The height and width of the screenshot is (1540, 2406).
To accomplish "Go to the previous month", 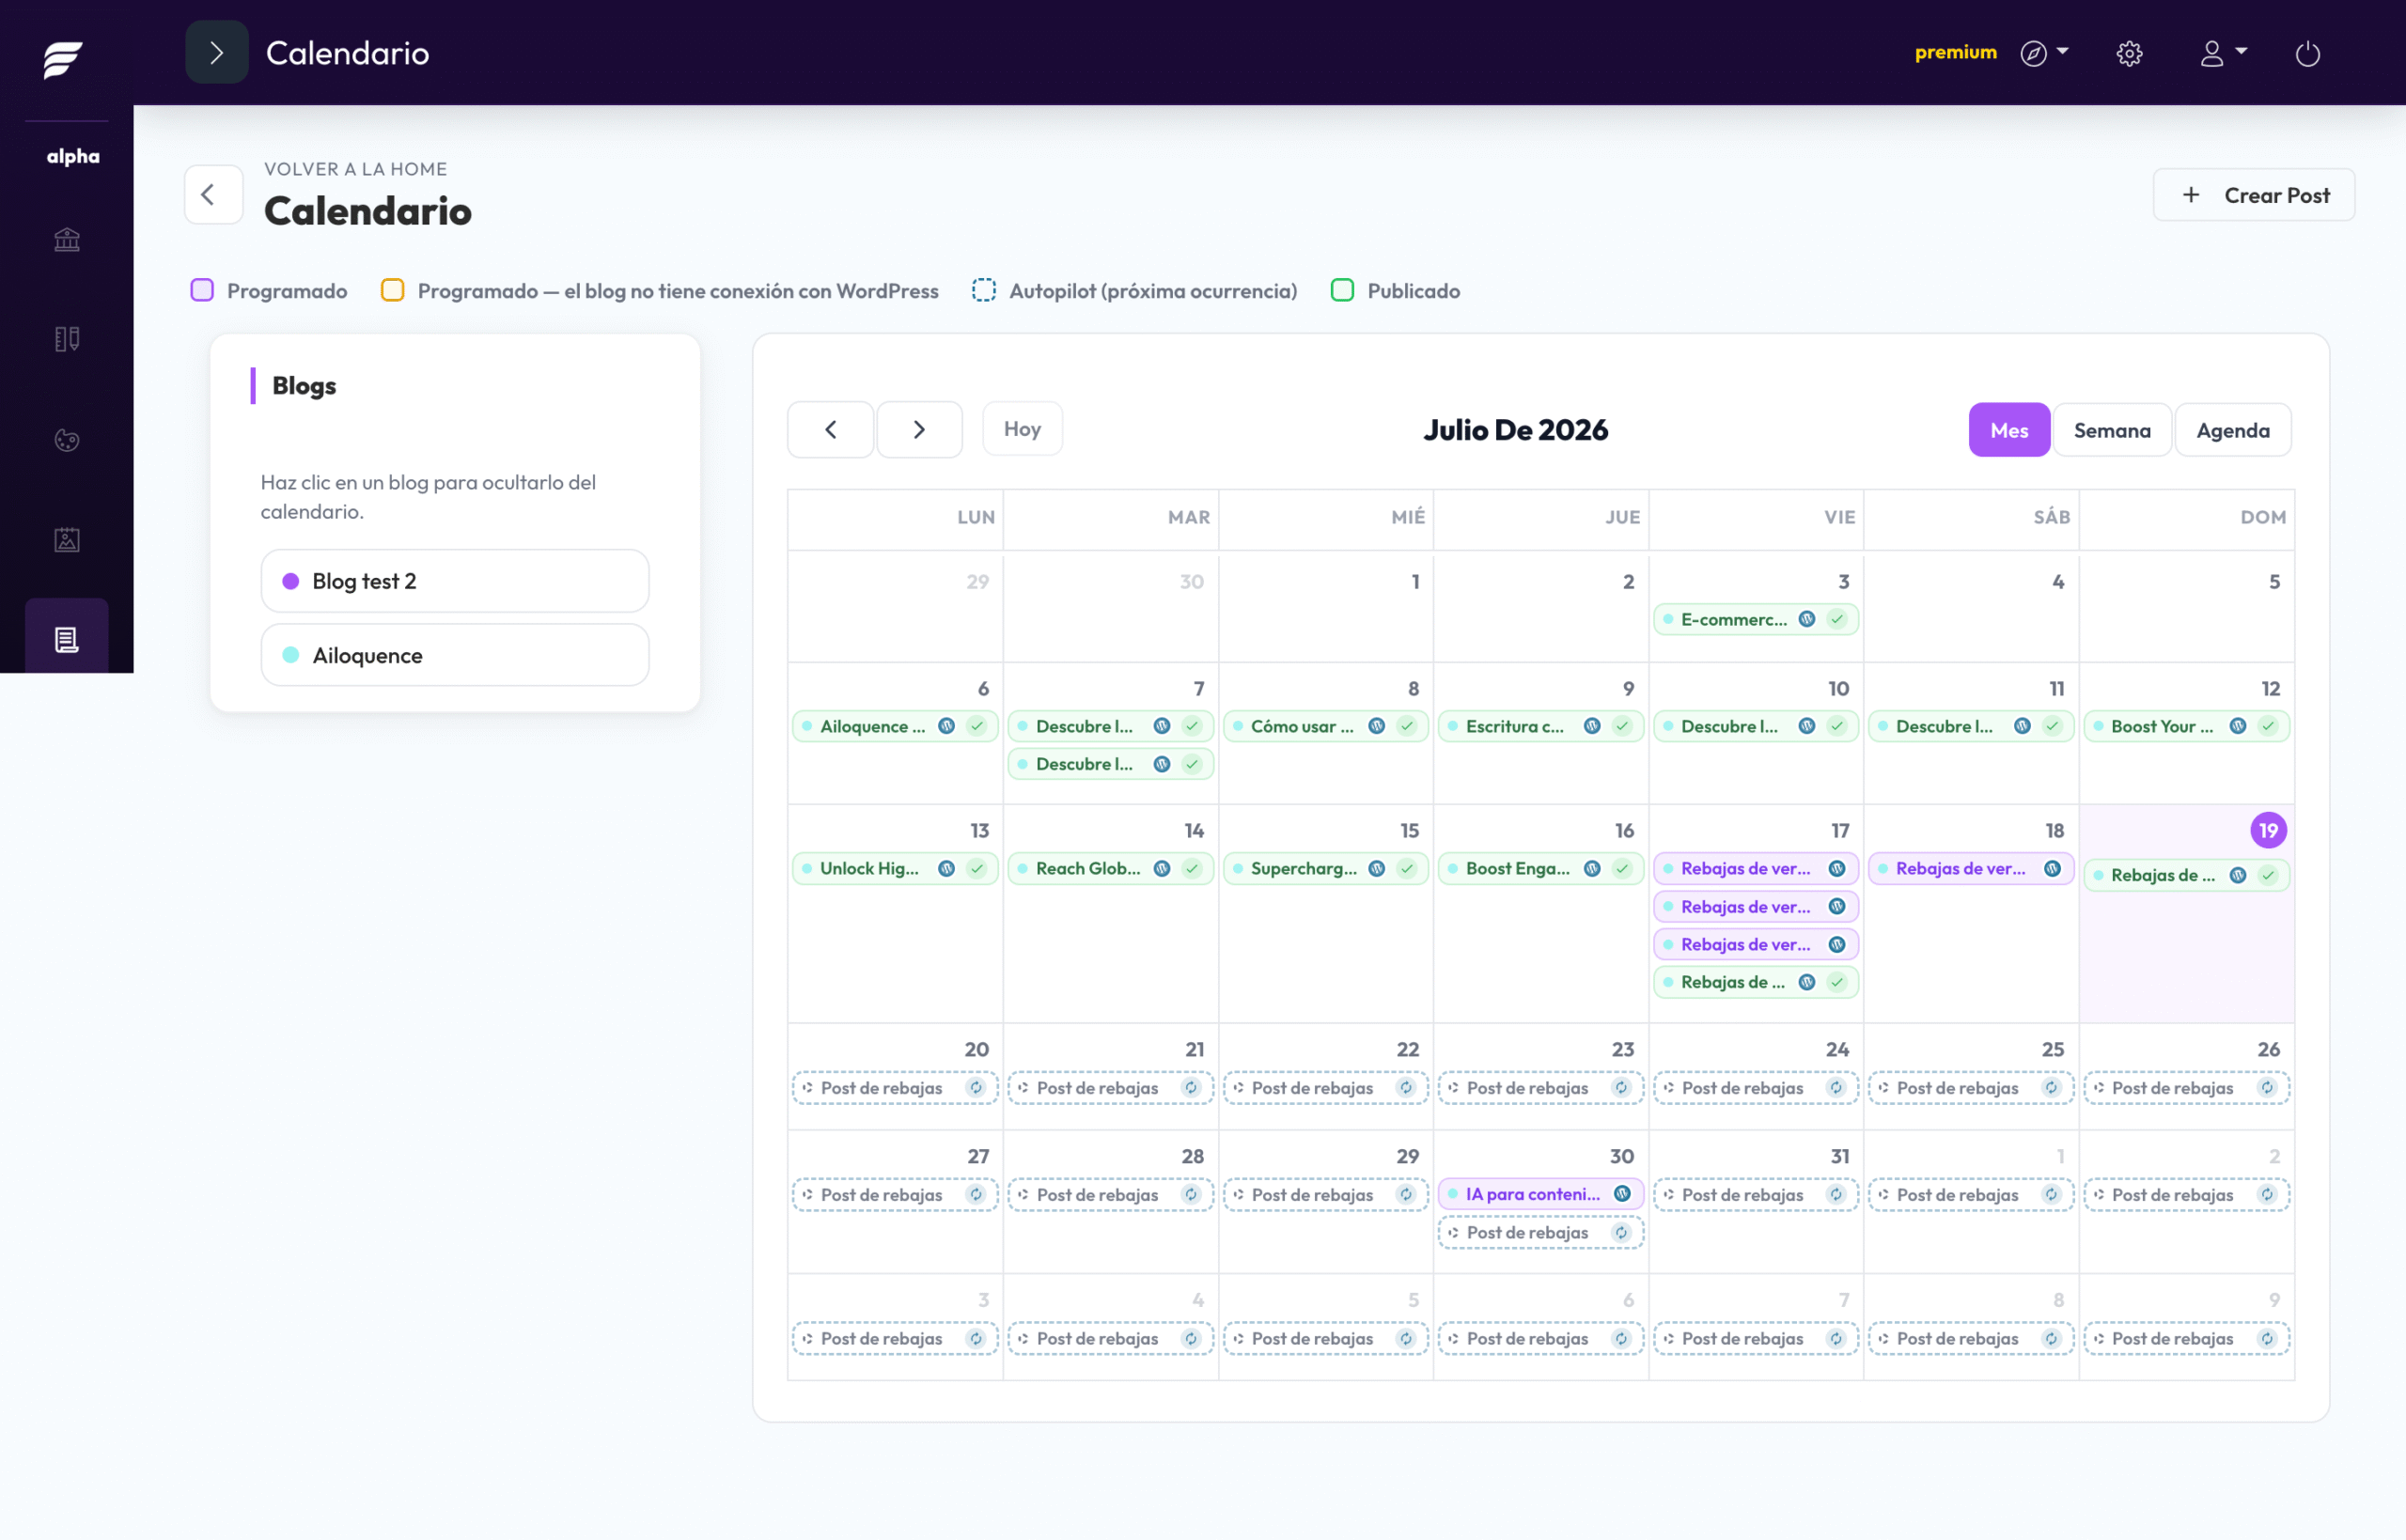I will click(830, 430).
